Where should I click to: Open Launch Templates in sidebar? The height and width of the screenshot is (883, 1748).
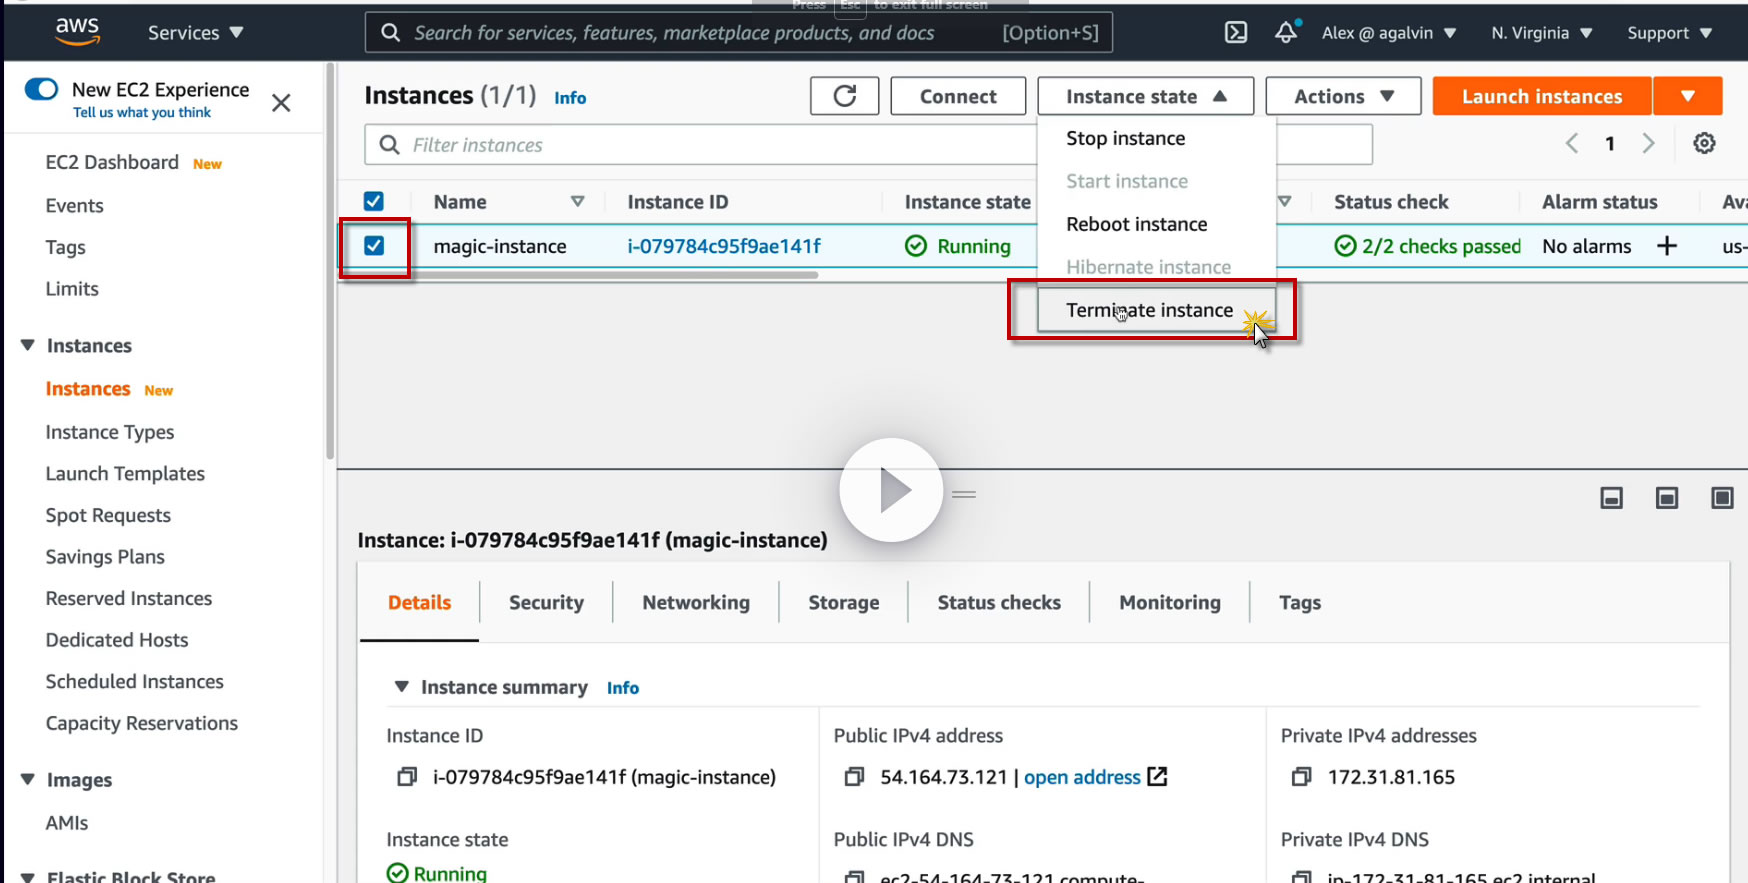[x=125, y=473]
